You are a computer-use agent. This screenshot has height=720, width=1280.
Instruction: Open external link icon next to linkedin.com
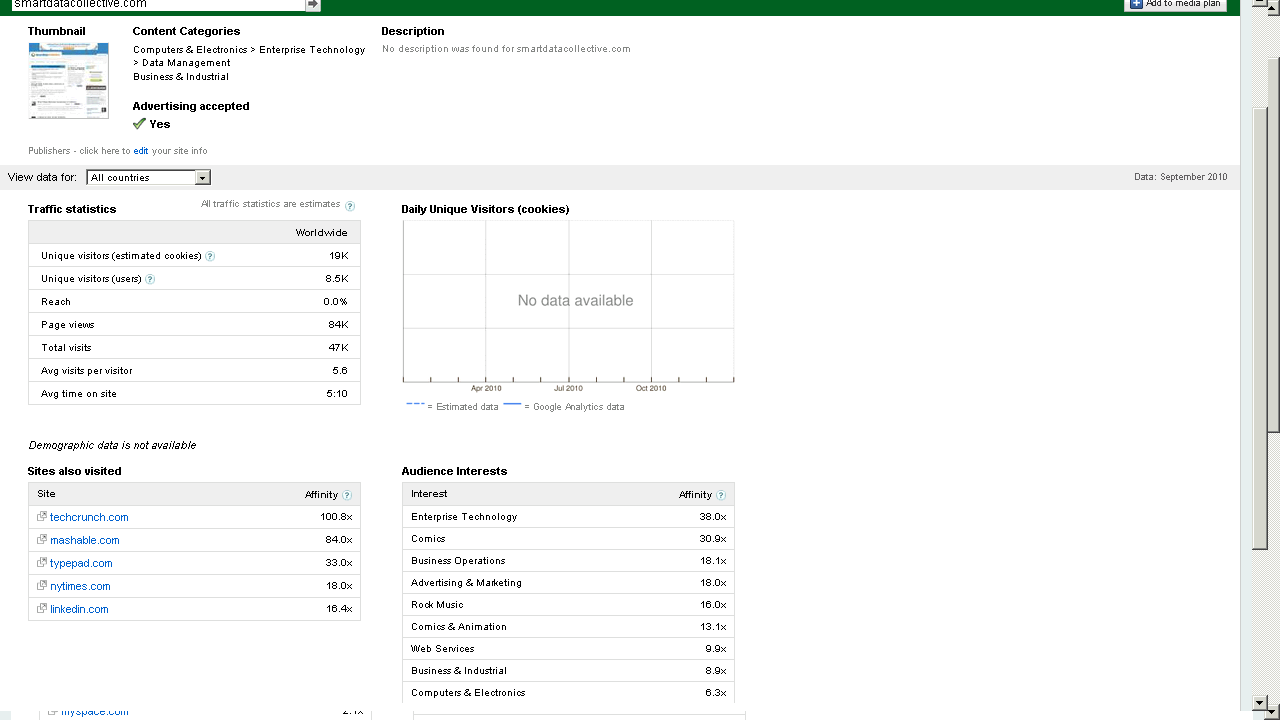click(42, 609)
